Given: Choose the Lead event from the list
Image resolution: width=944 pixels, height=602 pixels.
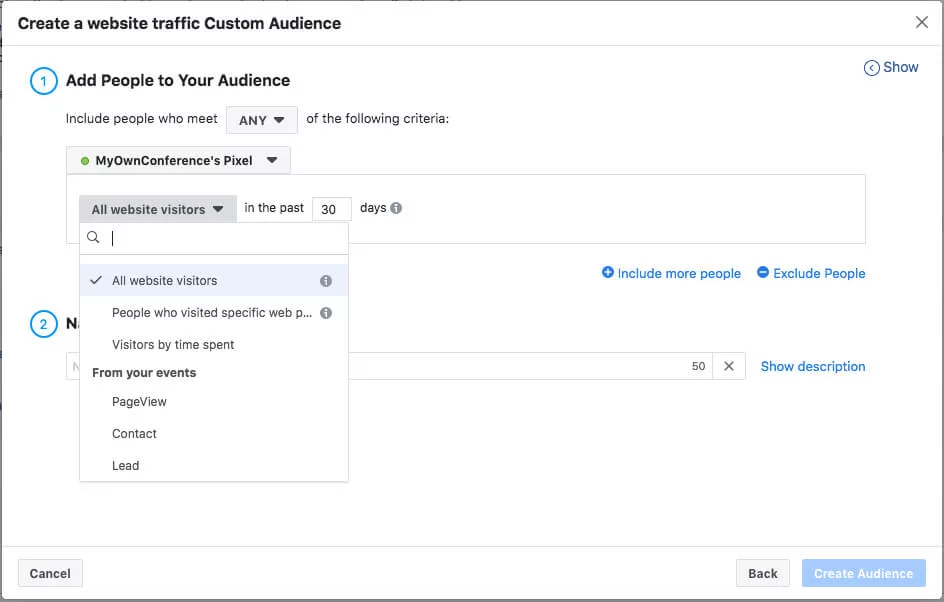Looking at the screenshot, I should coord(126,465).
